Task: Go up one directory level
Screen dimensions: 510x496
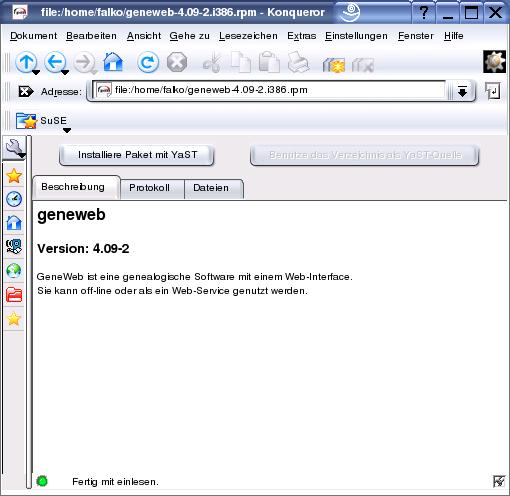Action: (26, 62)
